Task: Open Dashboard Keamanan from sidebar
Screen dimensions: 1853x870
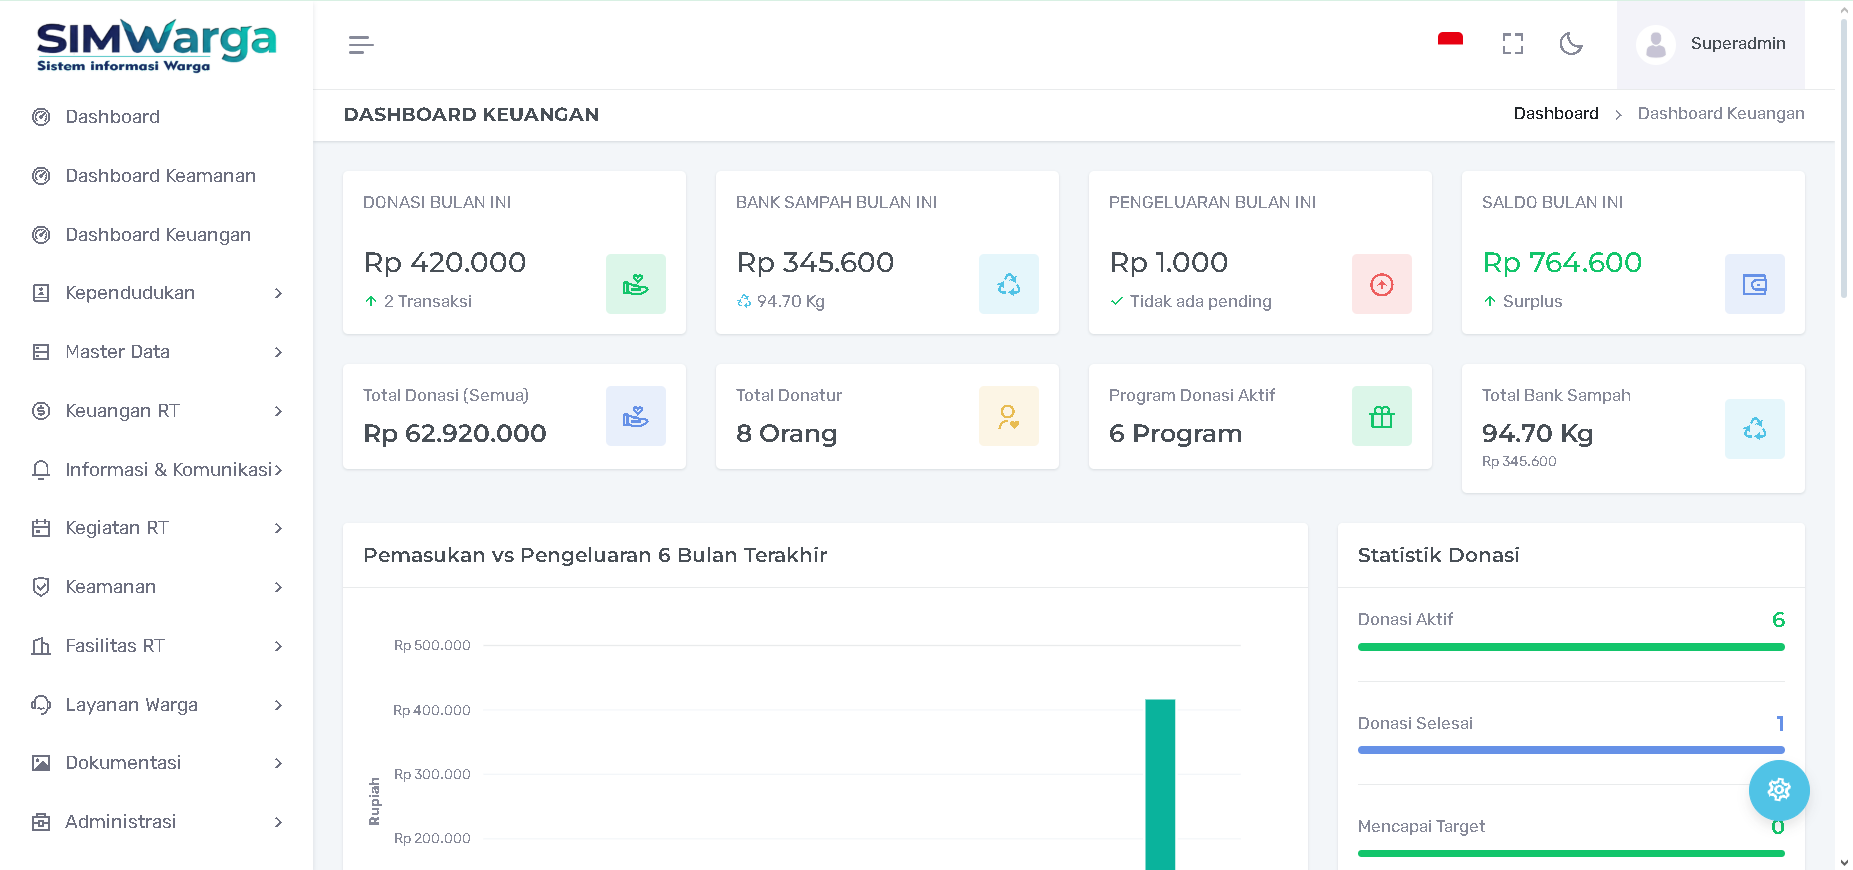Action: tap(160, 176)
